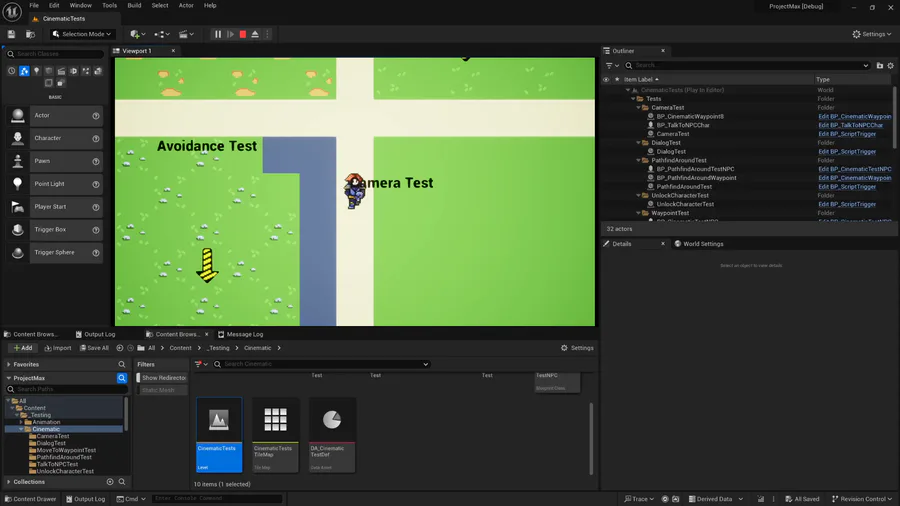Collapse the DialogTest folder in Outliner
The height and width of the screenshot is (506, 900).
tap(638, 143)
